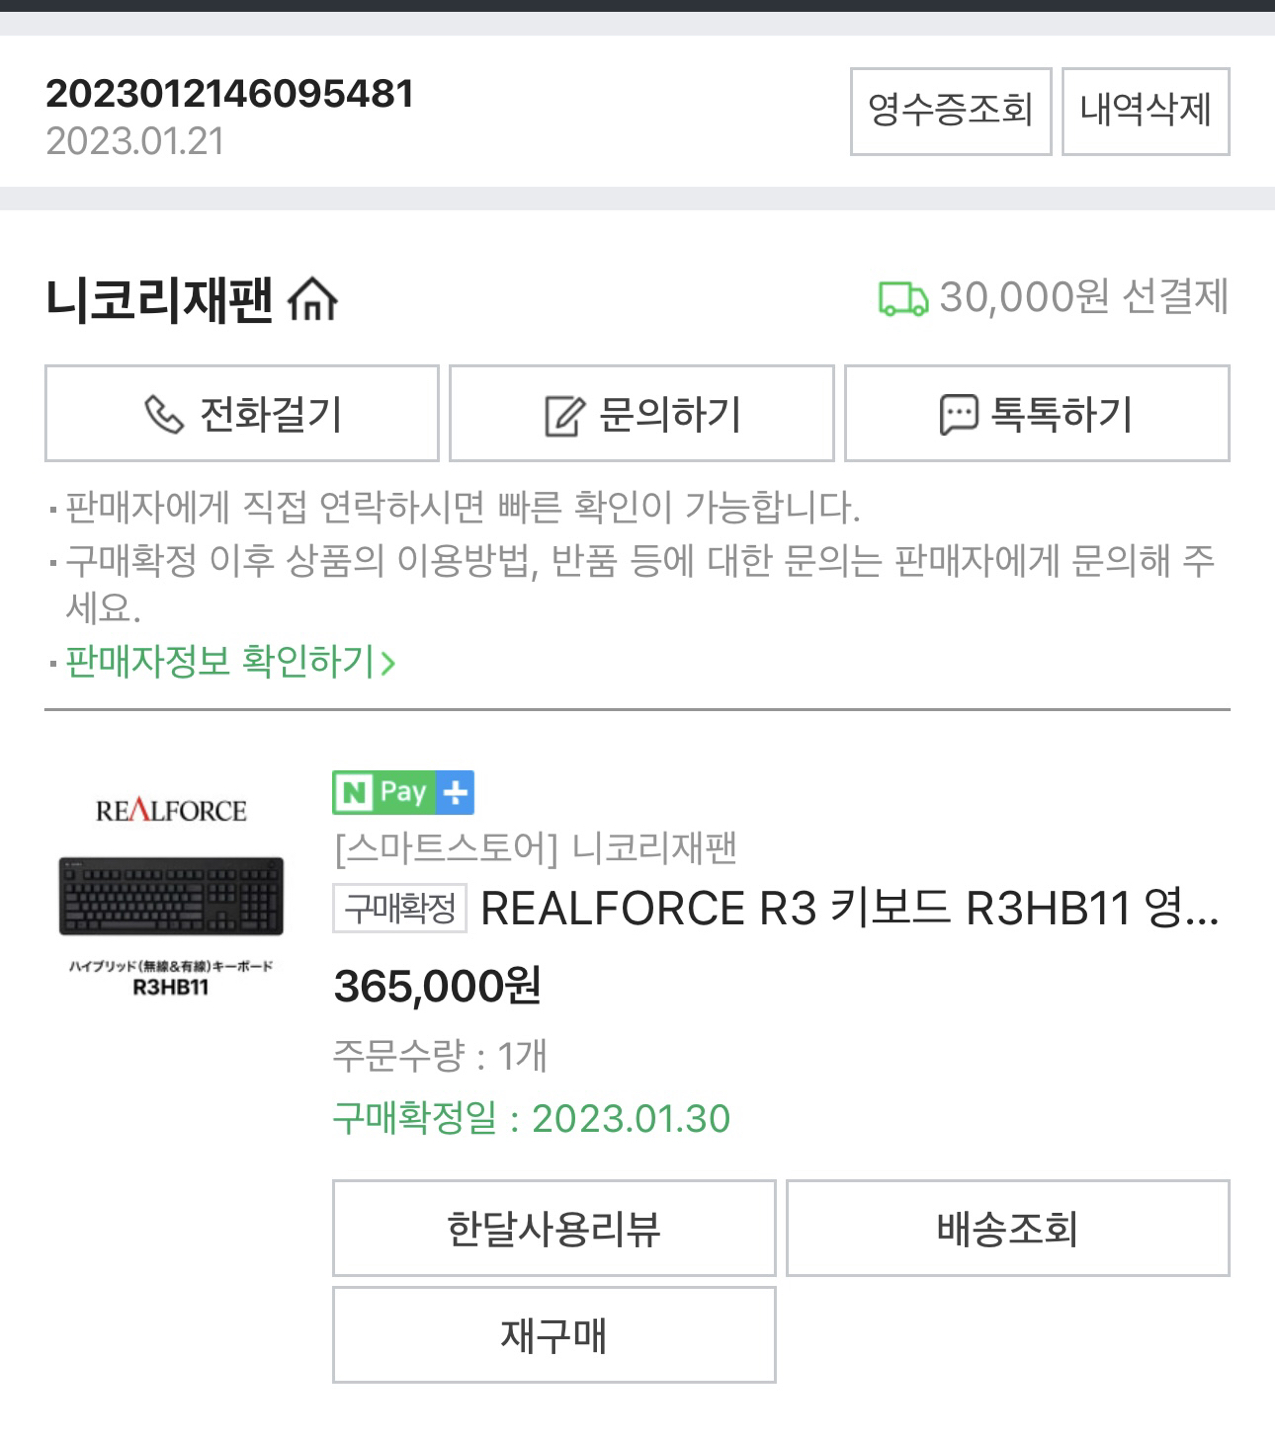Expand the chevron after 판매자정보 확인하기
The height and width of the screenshot is (1440, 1275).
(390, 661)
